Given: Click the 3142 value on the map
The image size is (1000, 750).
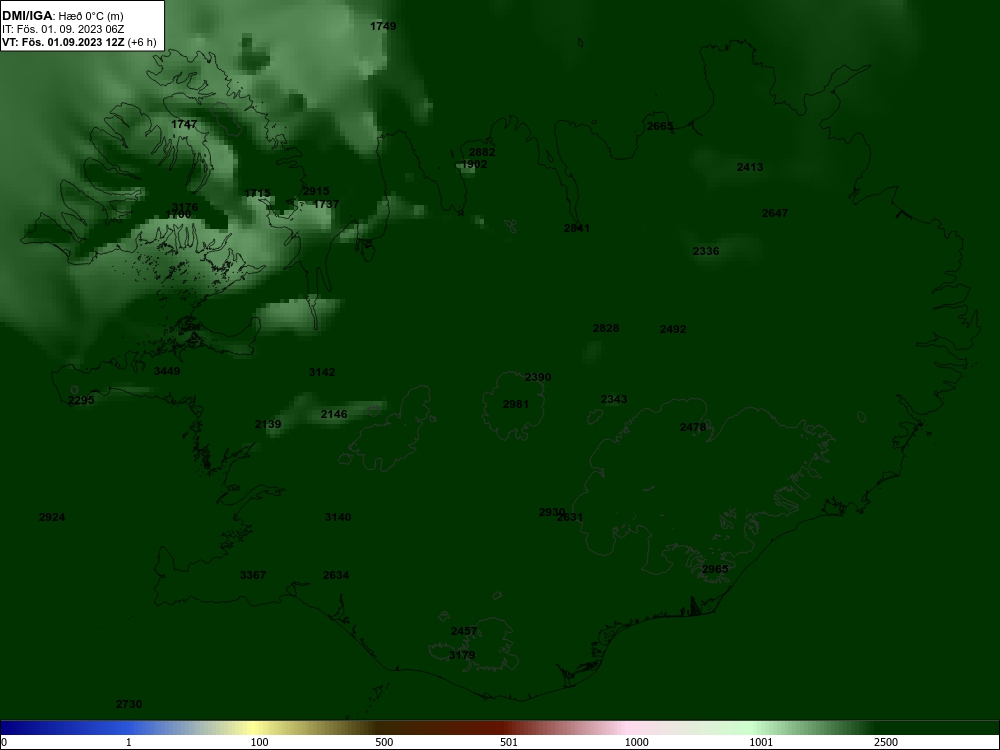Looking at the screenshot, I should [322, 372].
